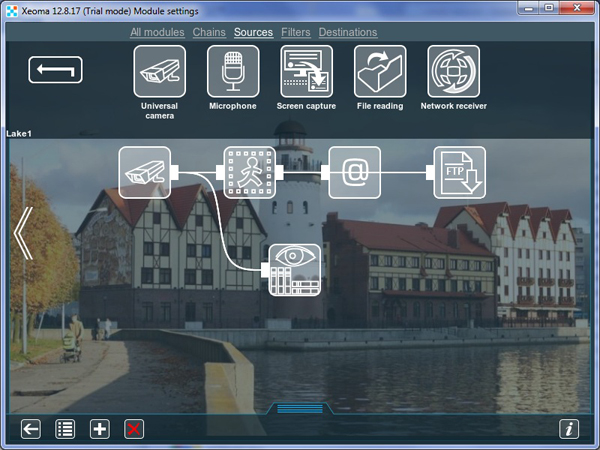Click the plus icon to add a camera
This screenshot has height=450, width=600.
point(99,429)
